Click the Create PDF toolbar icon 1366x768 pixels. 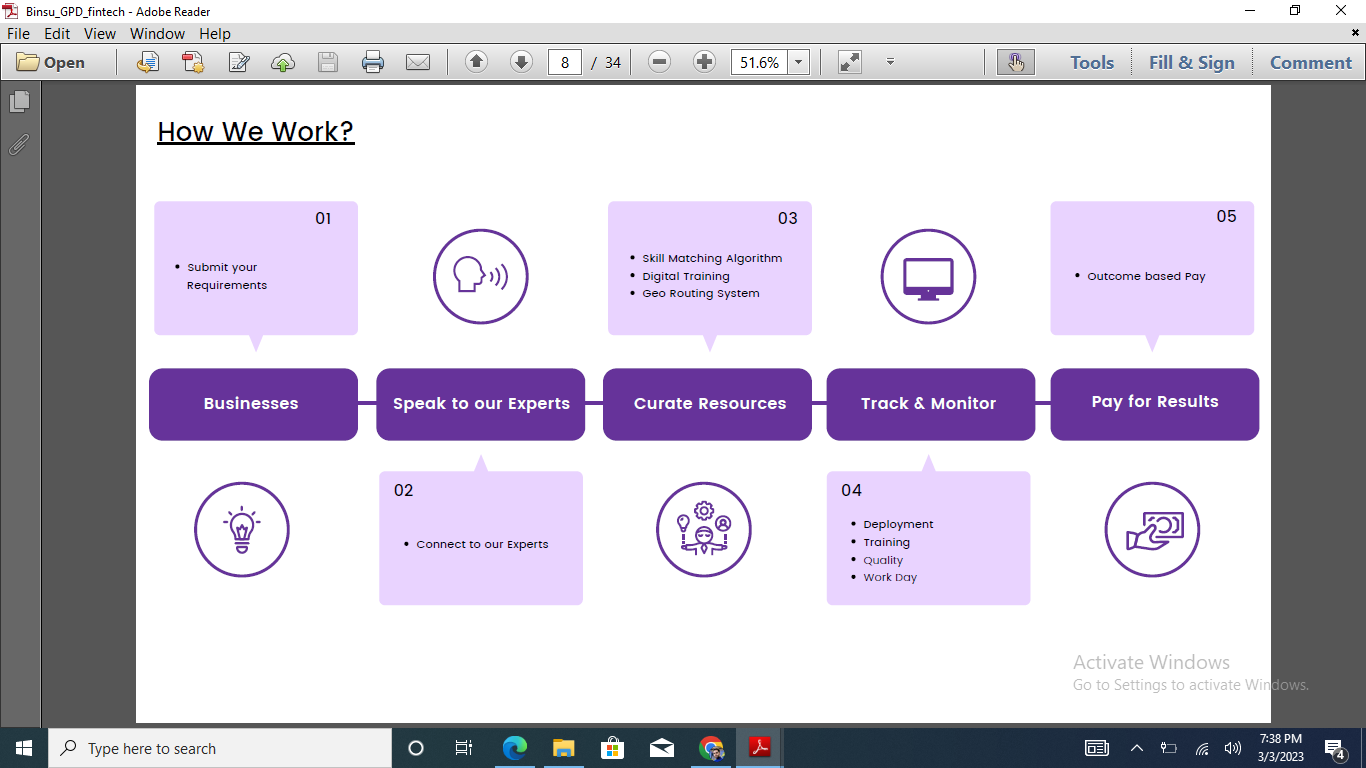click(193, 62)
